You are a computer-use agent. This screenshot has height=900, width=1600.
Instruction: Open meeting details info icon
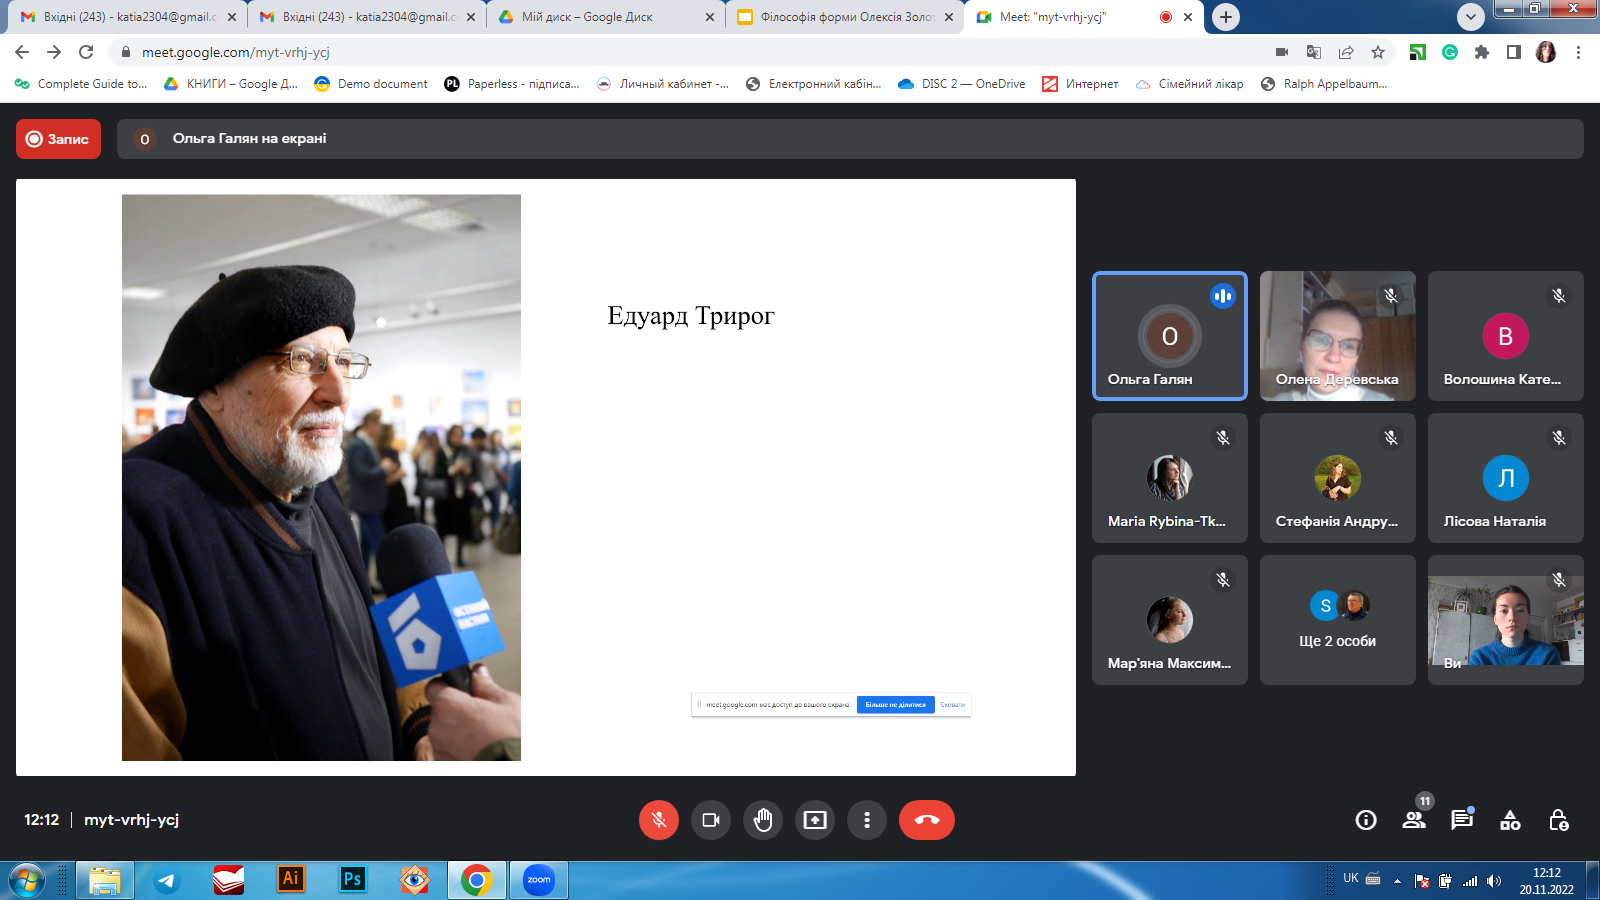(1366, 820)
